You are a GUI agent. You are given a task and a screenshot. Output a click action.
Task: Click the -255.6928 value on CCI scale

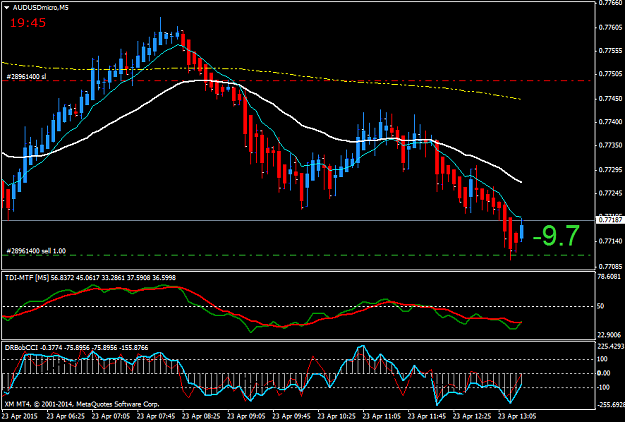tap(610, 405)
